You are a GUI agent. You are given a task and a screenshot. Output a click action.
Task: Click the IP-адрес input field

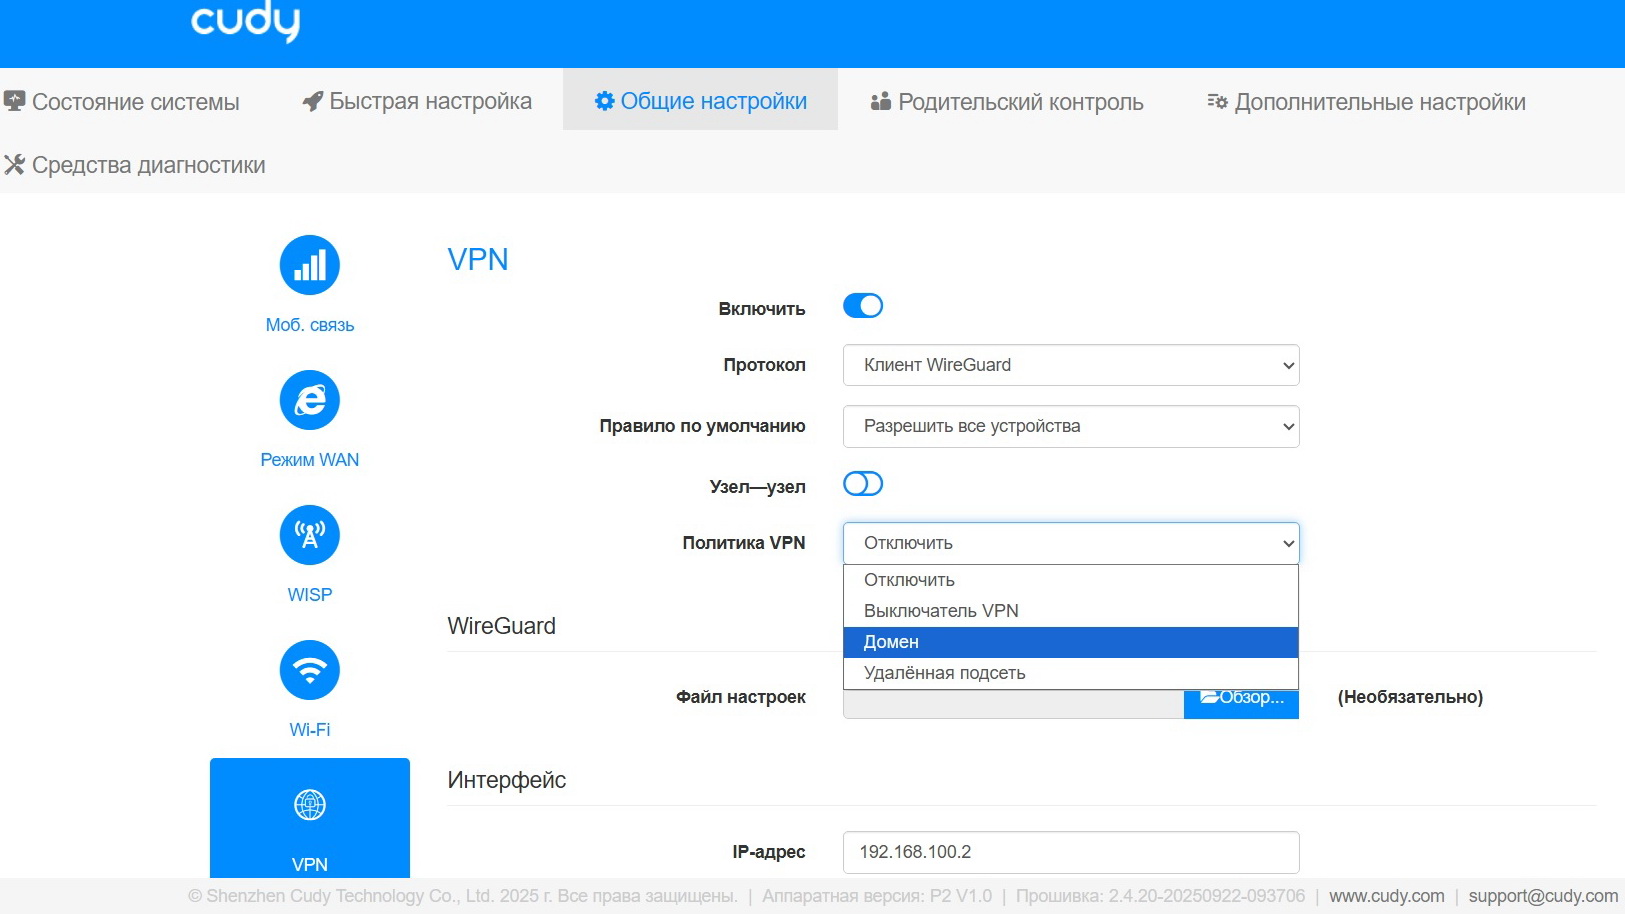[x=1071, y=852]
